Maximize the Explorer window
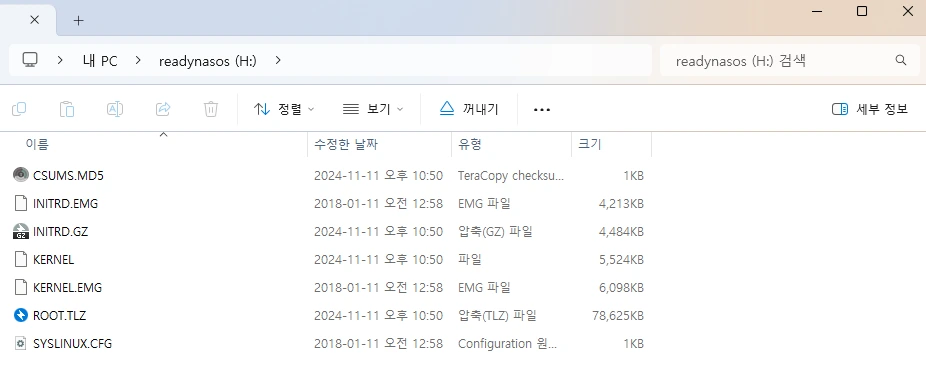This screenshot has width=926, height=369. coord(862,11)
